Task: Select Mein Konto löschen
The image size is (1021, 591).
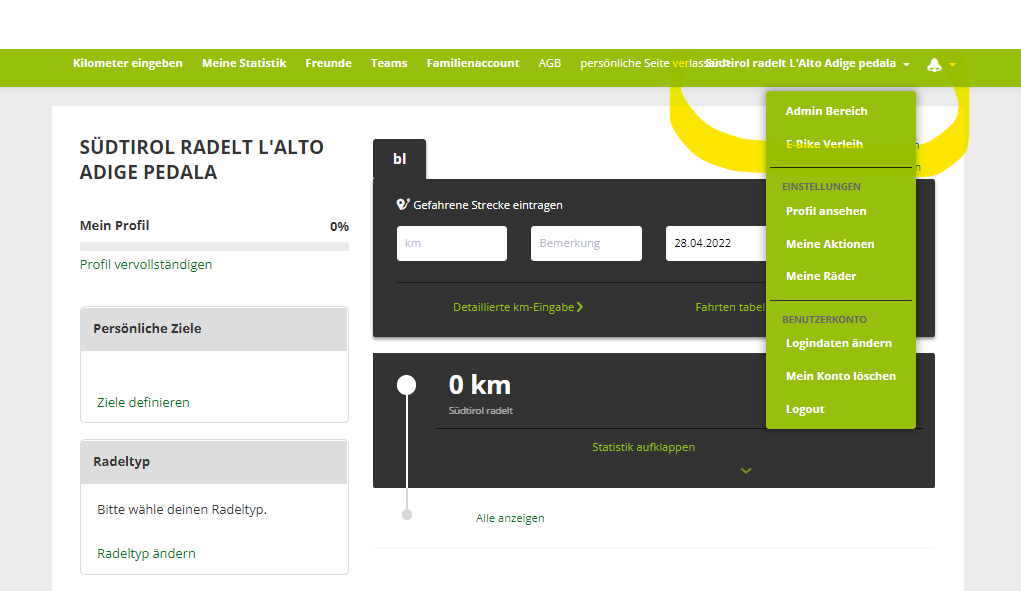Action: coord(841,376)
